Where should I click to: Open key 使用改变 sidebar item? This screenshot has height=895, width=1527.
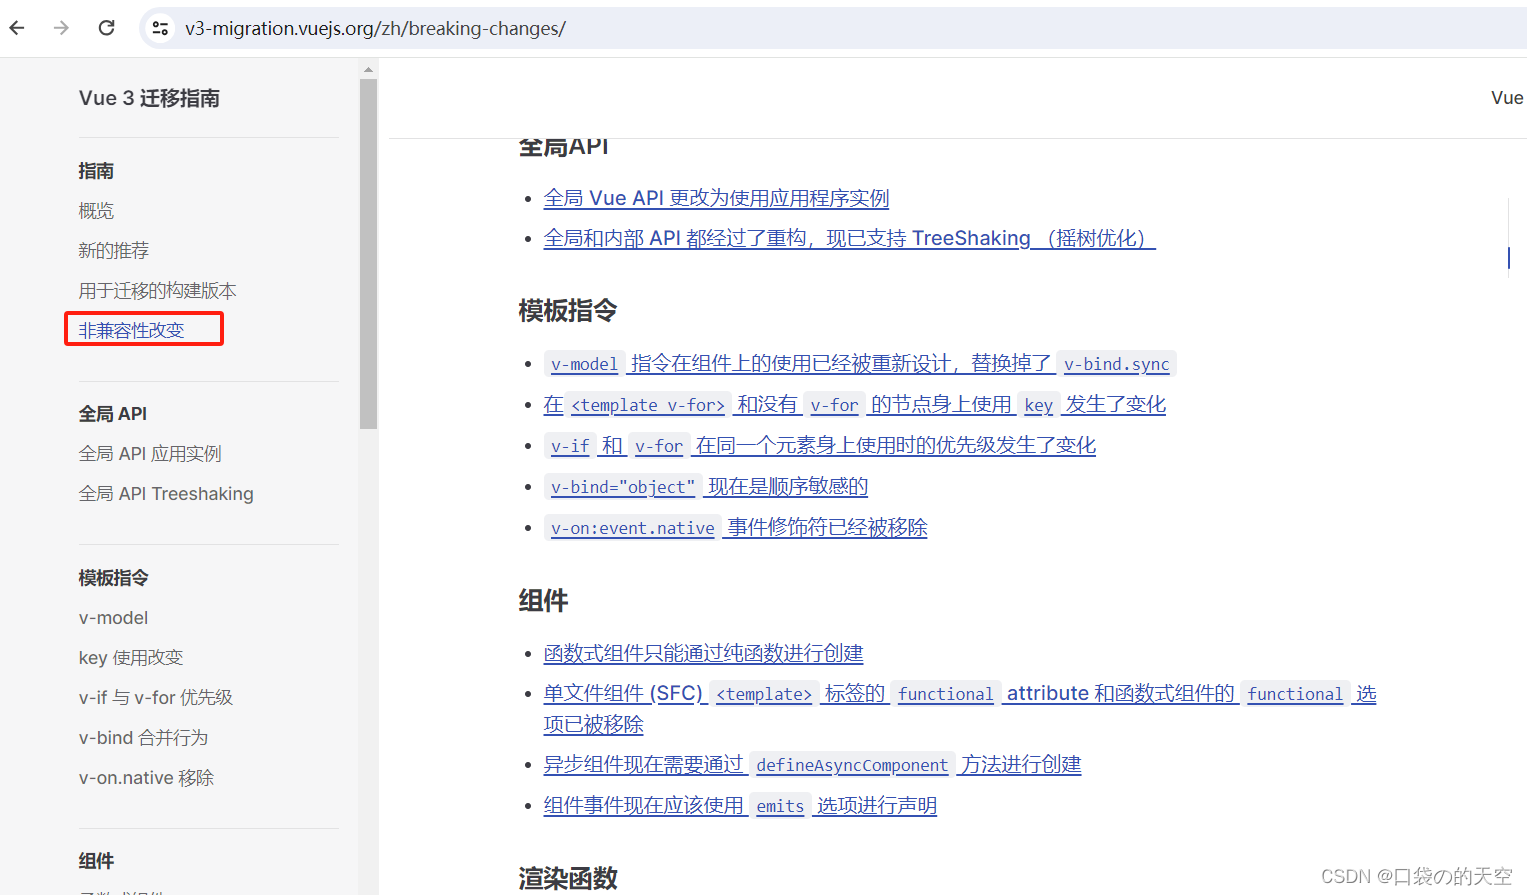[x=131, y=658]
